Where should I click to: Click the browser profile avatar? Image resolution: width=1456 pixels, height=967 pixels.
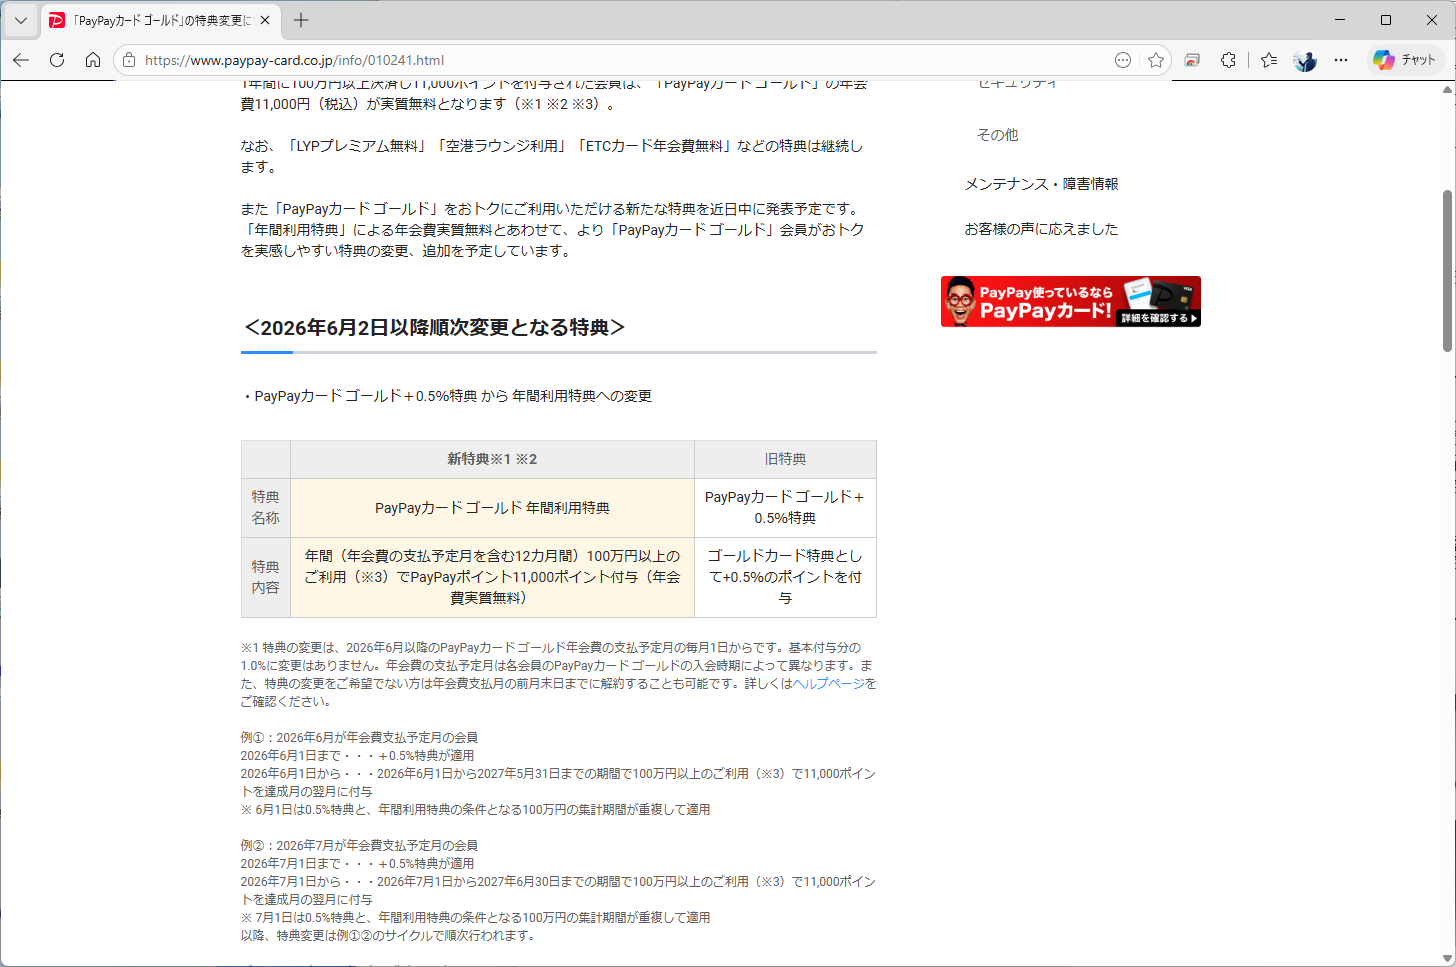(1304, 60)
